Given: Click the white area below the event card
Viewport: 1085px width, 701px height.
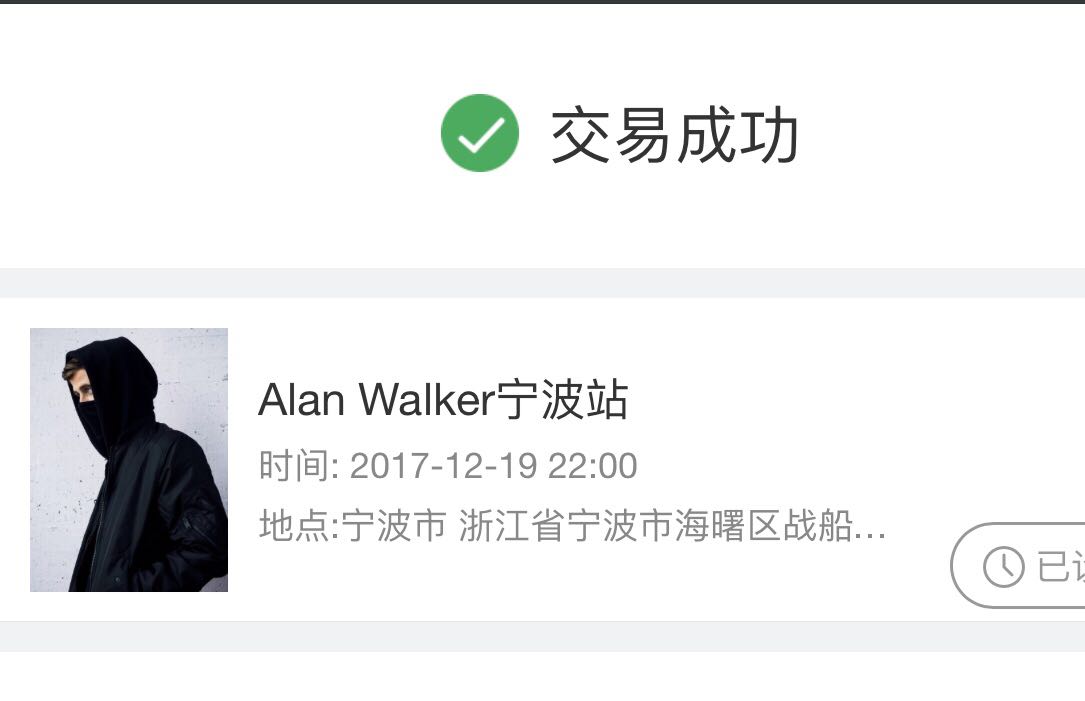Looking at the screenshot, I should tap(542, 676).
